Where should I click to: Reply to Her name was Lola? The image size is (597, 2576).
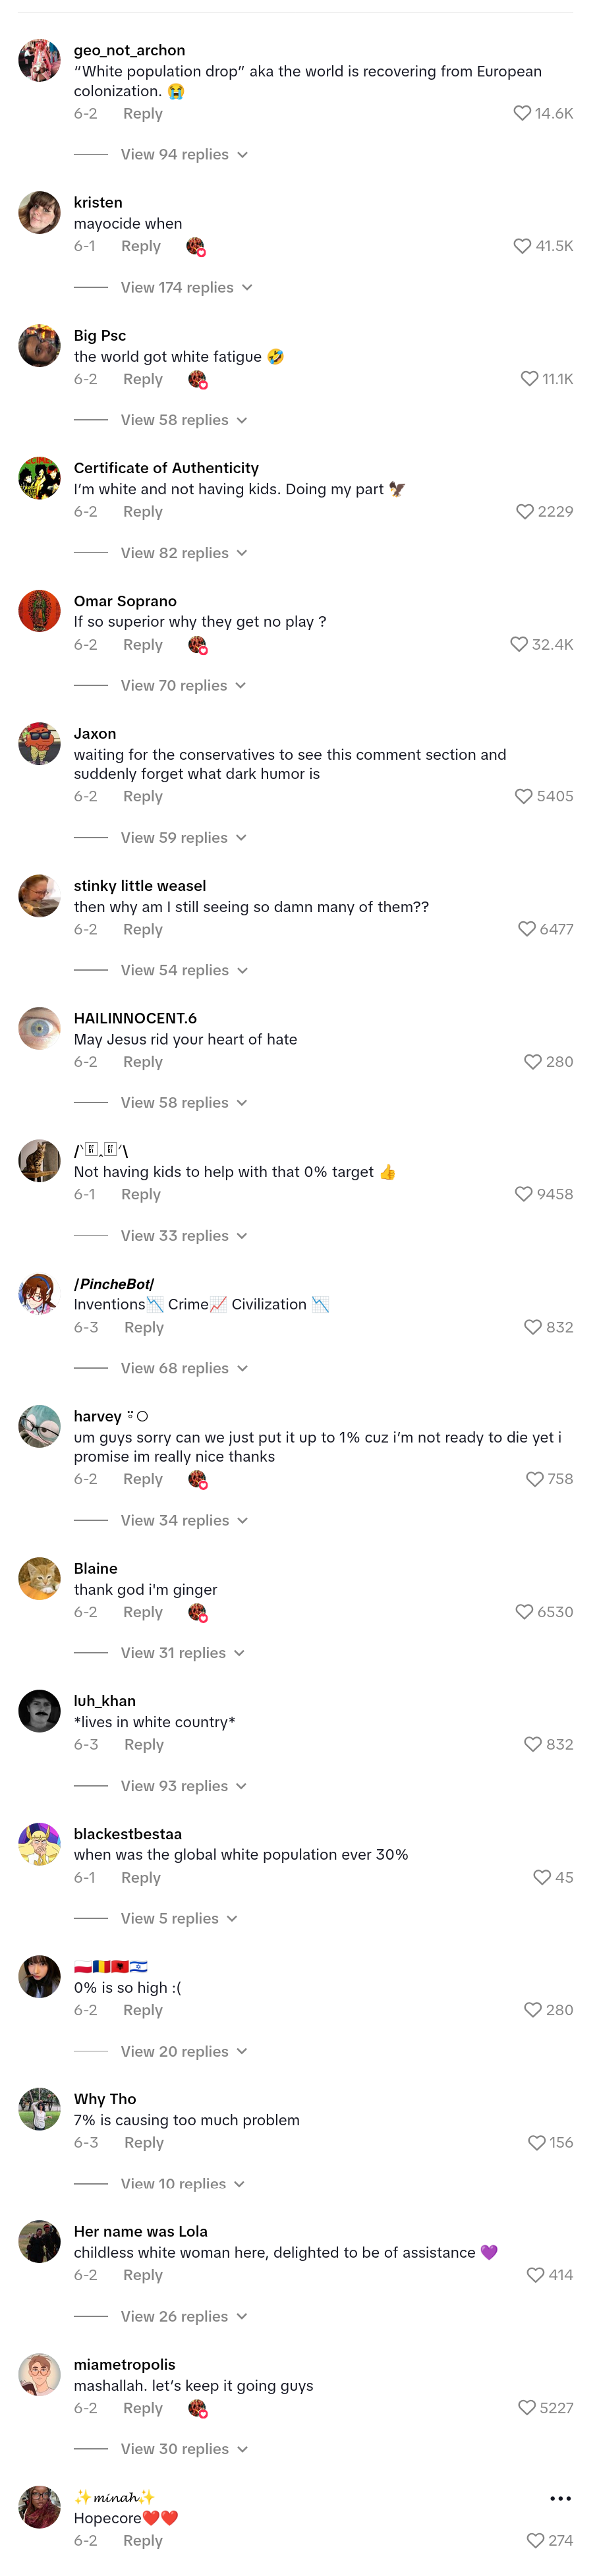pyautogui.click(x=142, y=2275)
